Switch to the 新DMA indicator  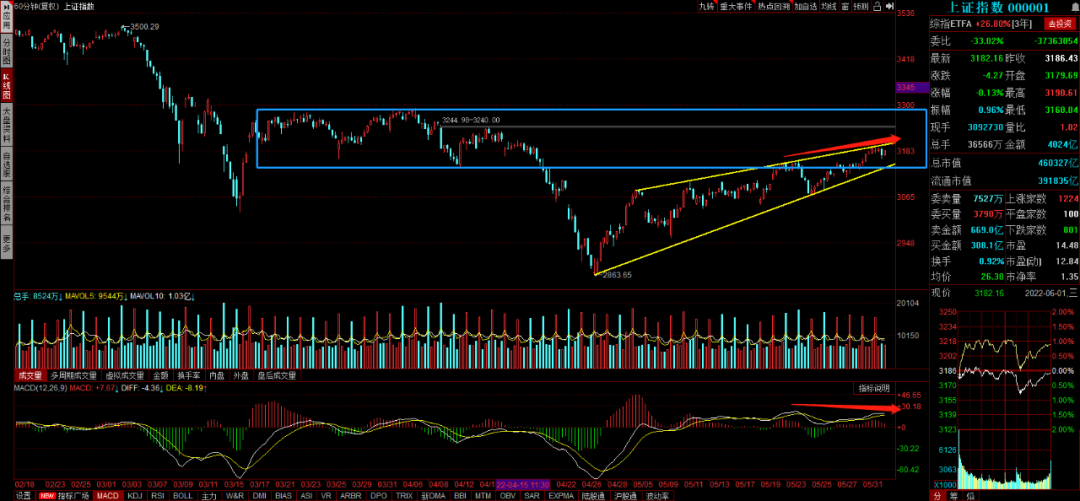point(433,495)
